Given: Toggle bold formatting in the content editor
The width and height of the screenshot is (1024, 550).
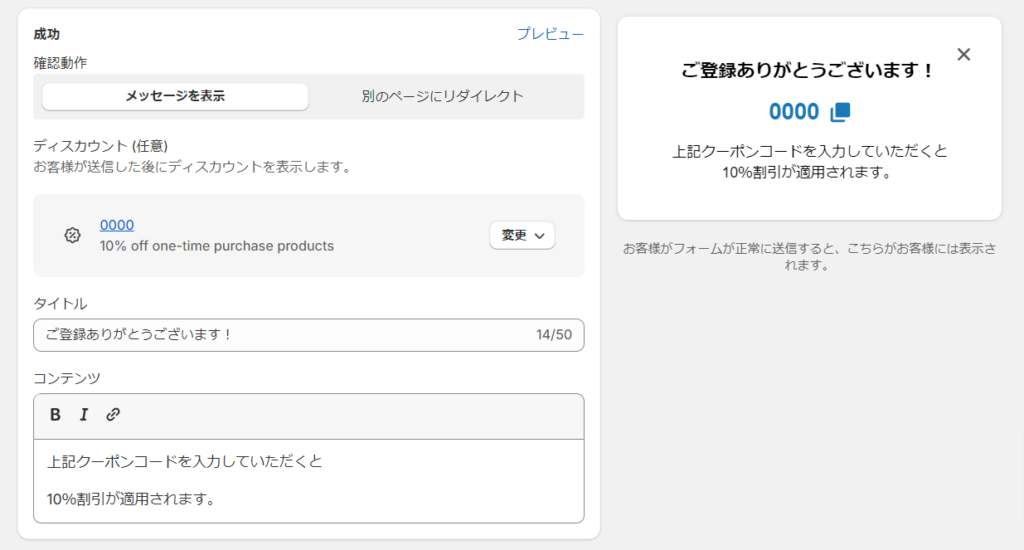Looking at the screenshot, I should click(56, 415).
